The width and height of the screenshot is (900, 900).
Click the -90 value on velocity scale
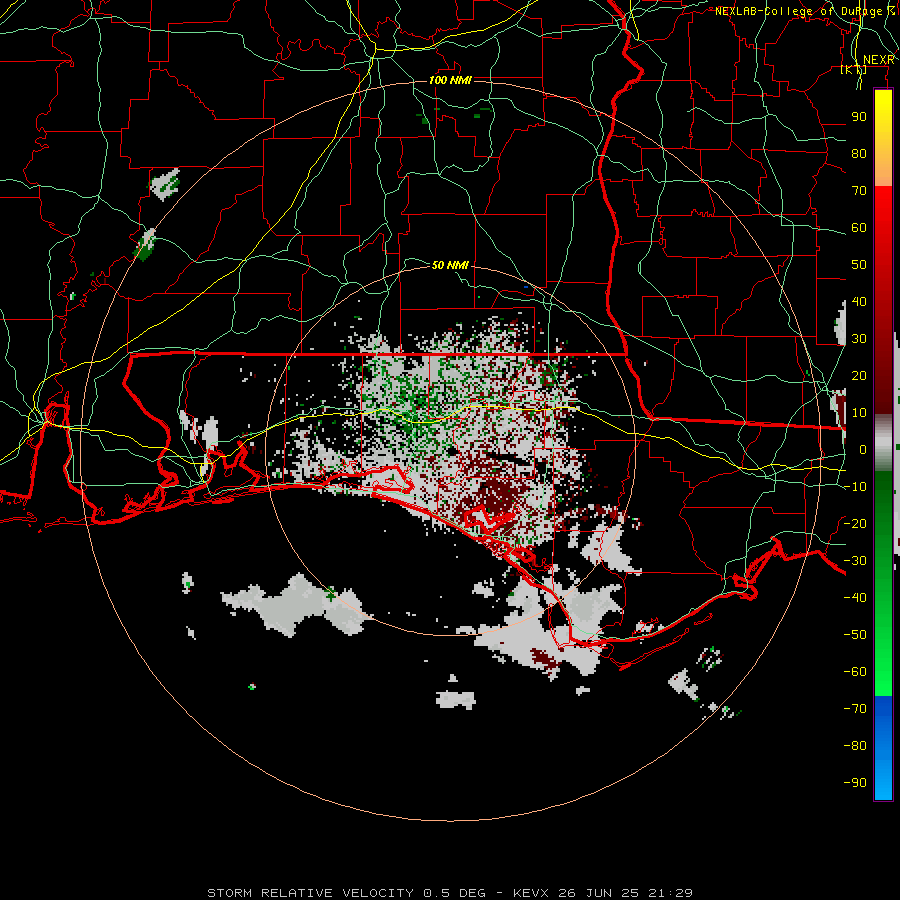[855, 783]
